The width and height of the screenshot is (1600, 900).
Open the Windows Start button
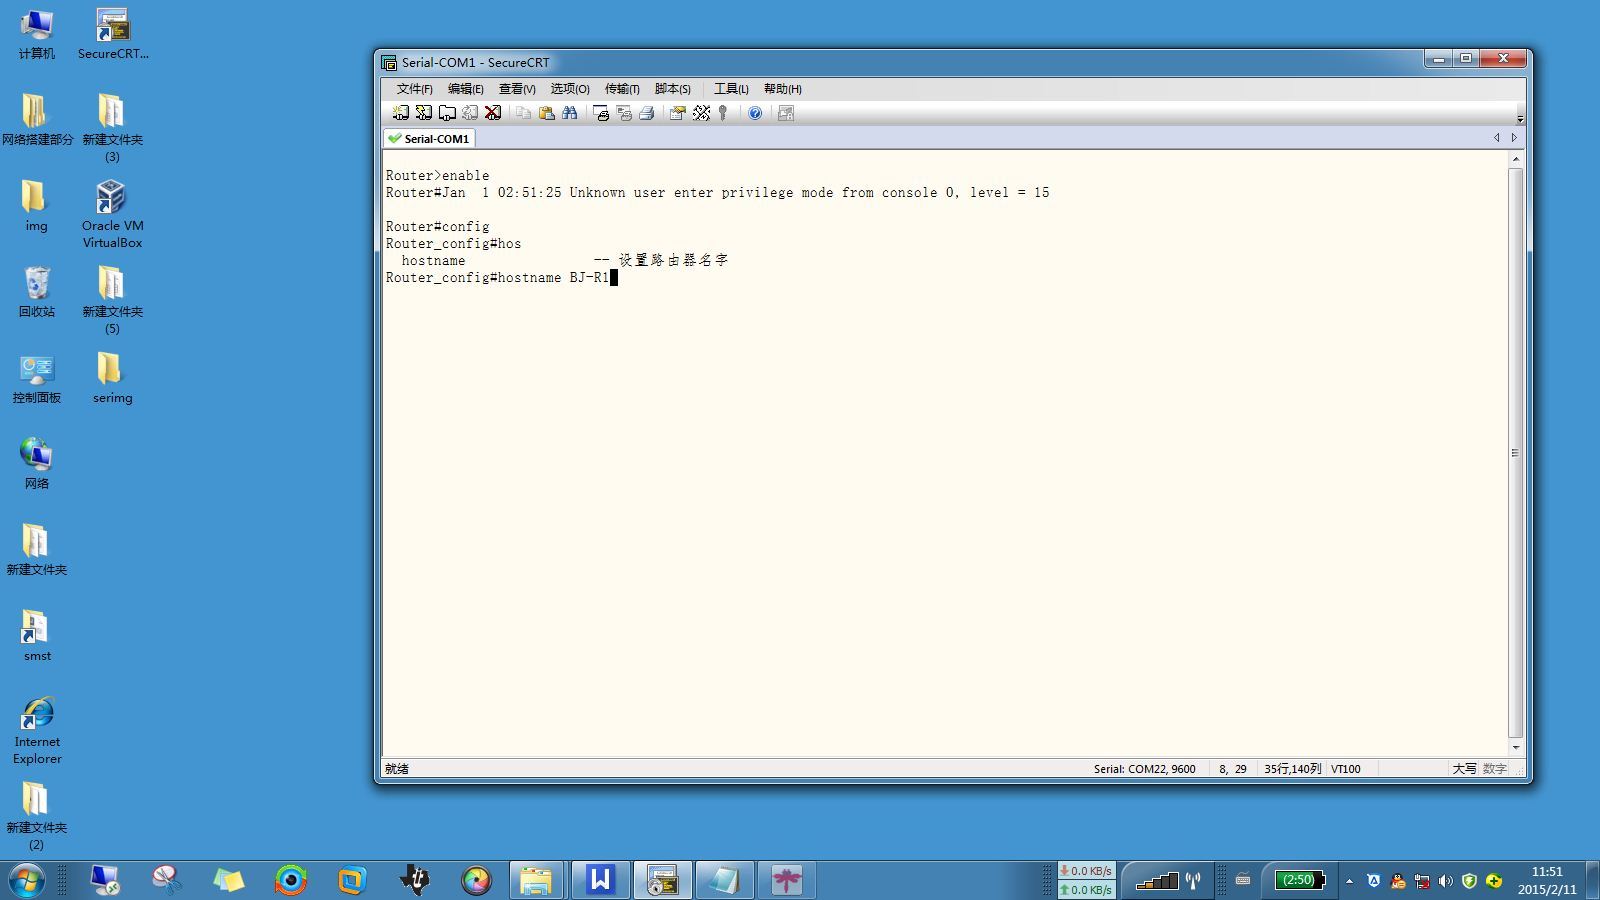27,880
